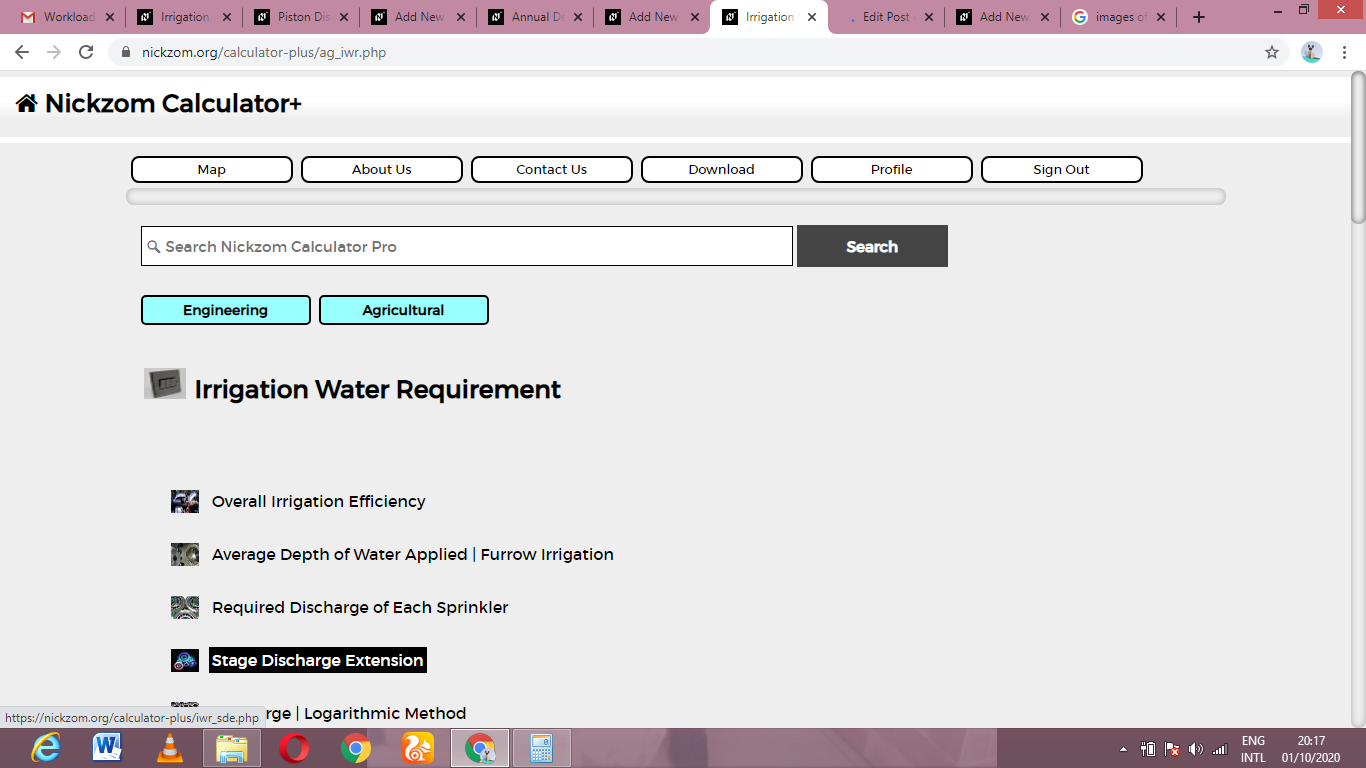Click the dark Search button
Screen dimensions: 1366x768
872,246
